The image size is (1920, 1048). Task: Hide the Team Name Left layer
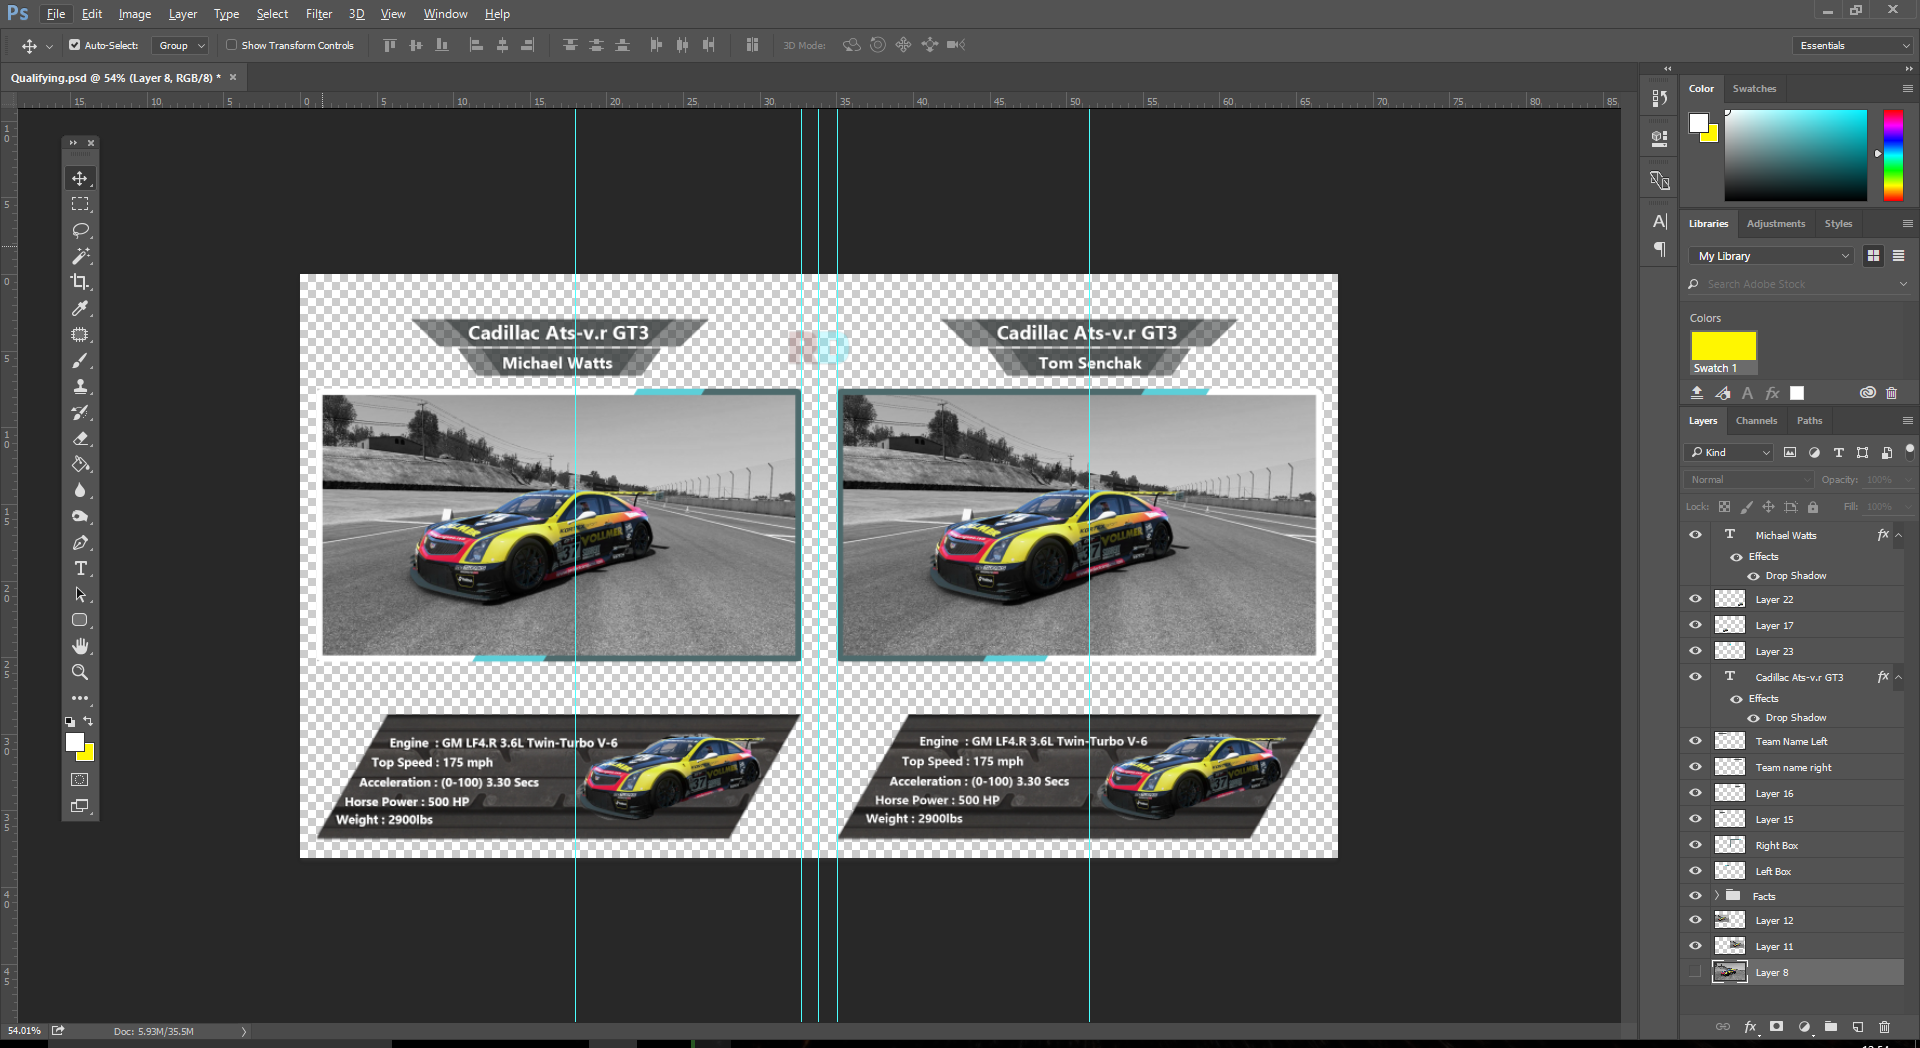(1695, 741)
